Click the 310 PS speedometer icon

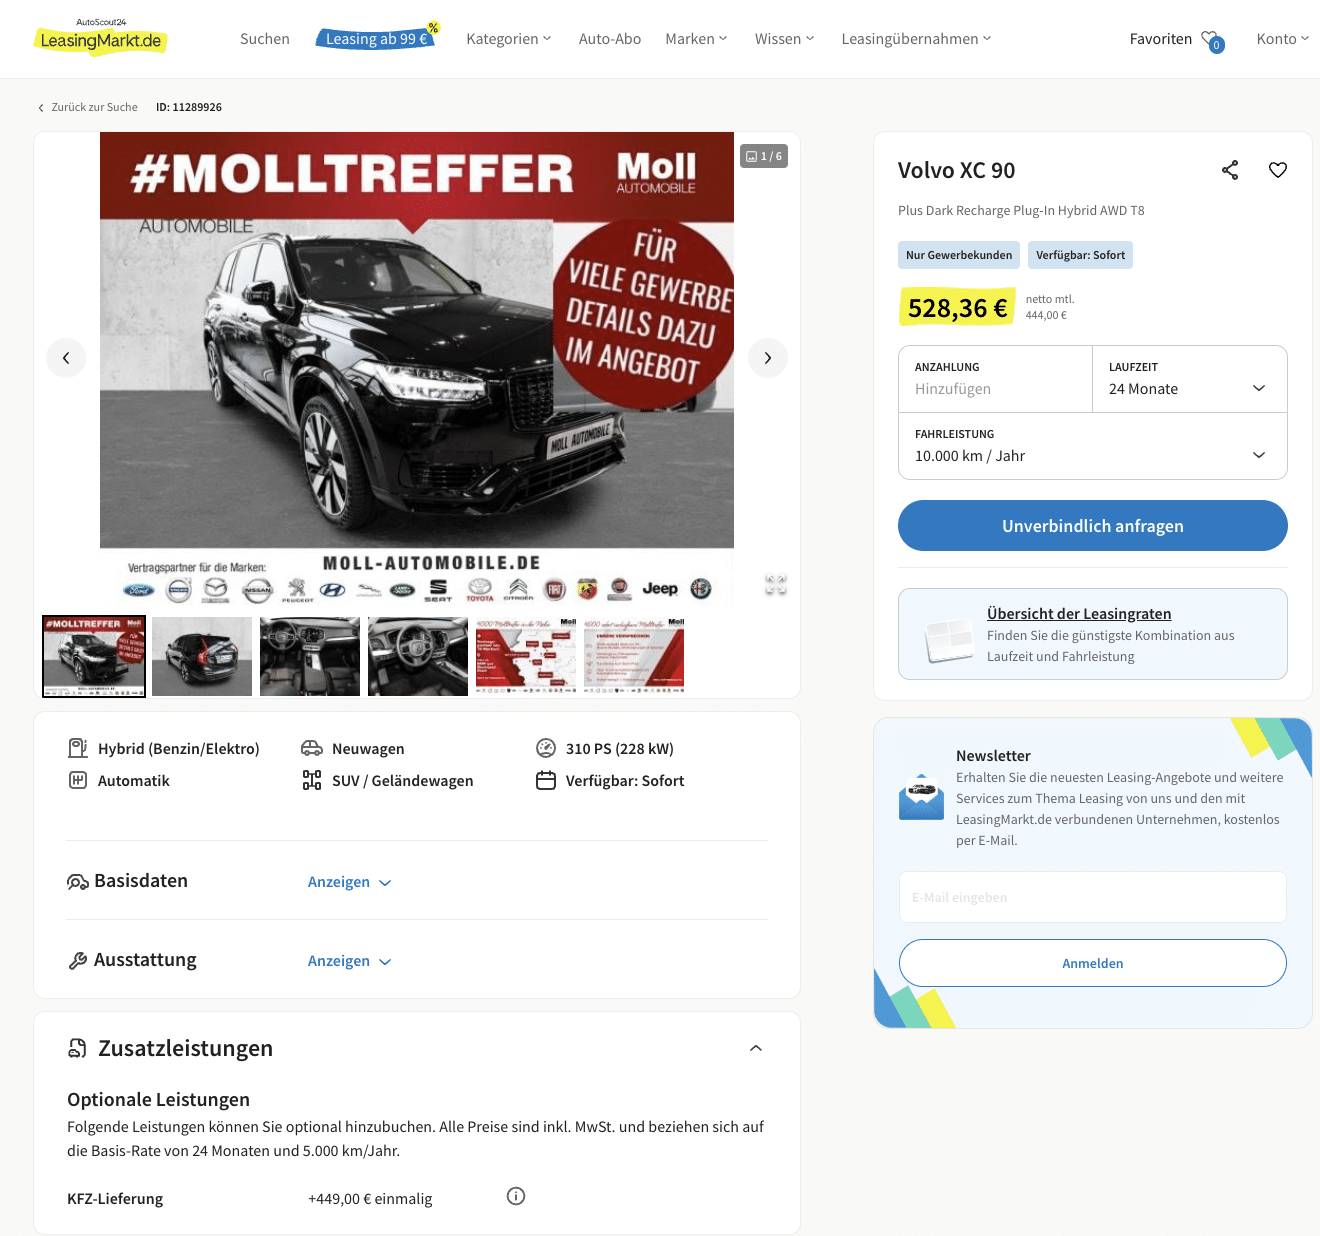coord(546,748)
